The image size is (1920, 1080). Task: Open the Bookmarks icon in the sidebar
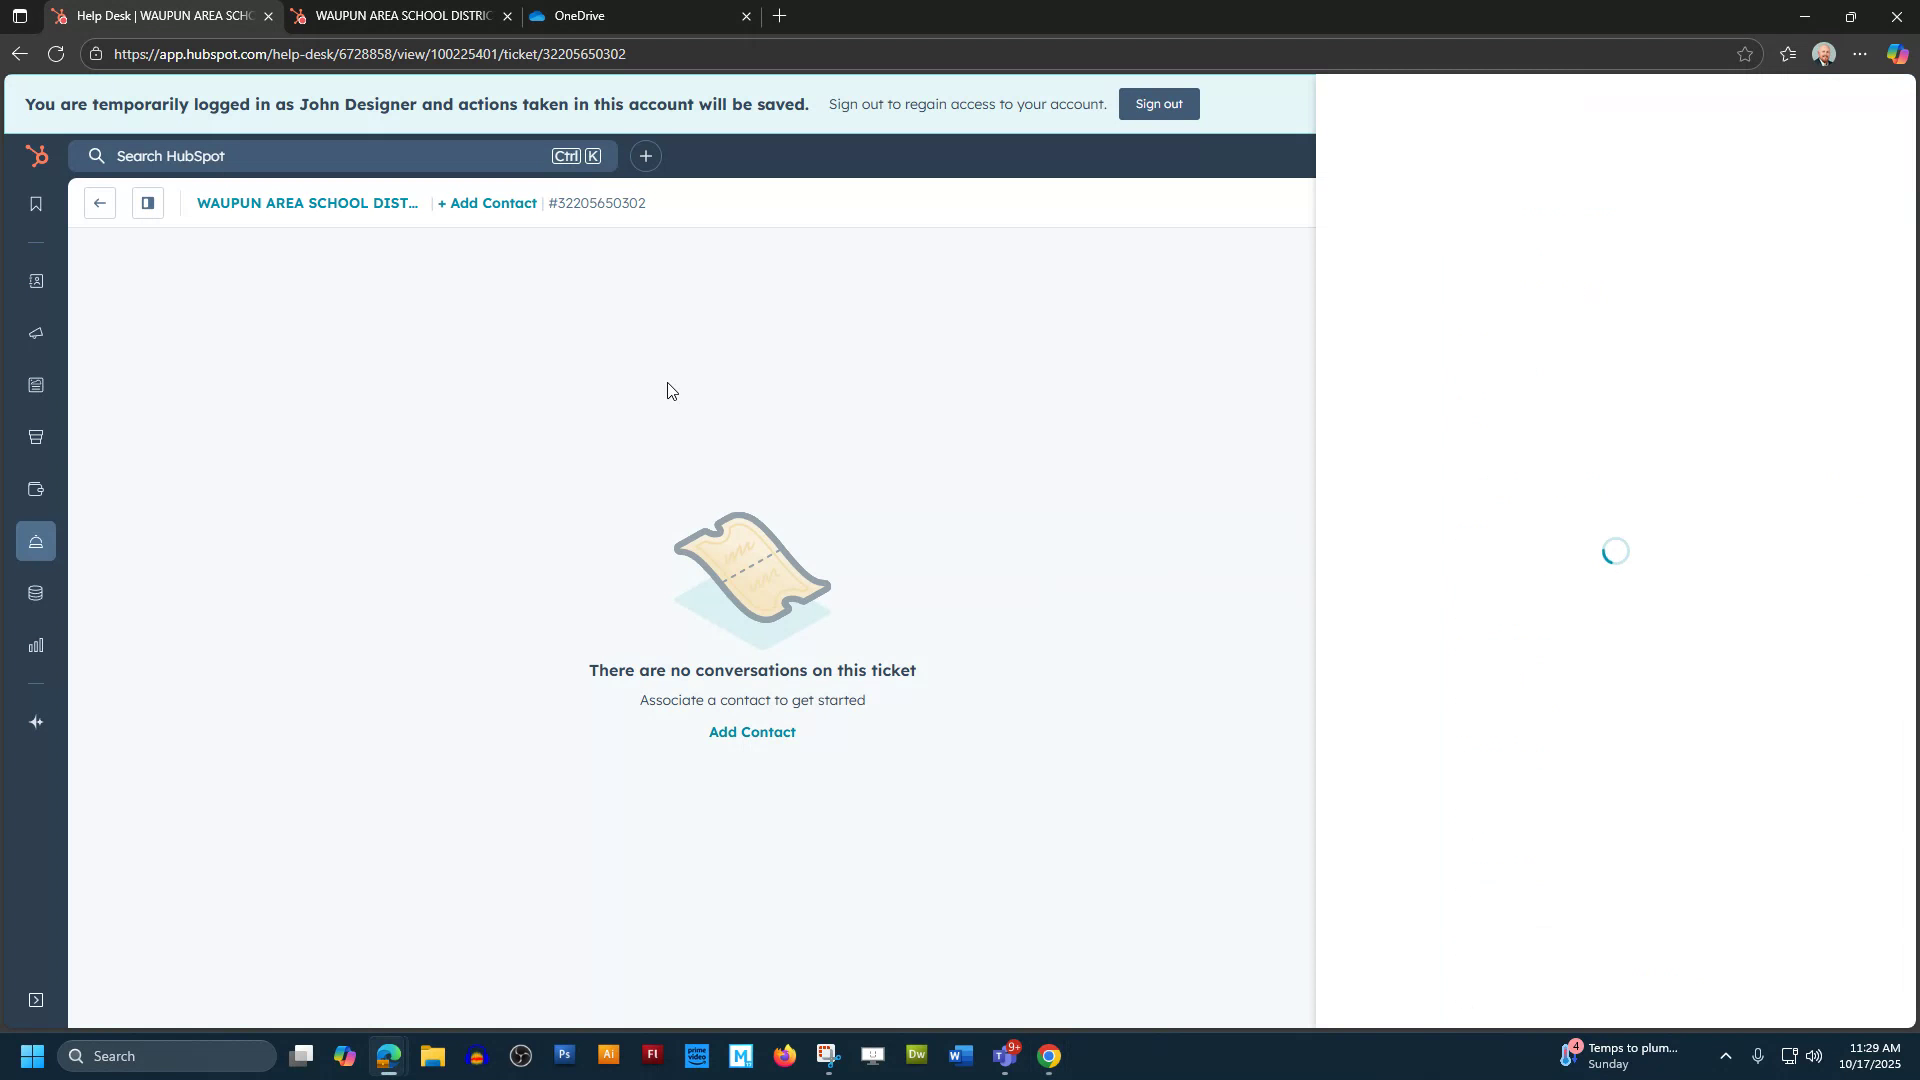pos(36,203)
